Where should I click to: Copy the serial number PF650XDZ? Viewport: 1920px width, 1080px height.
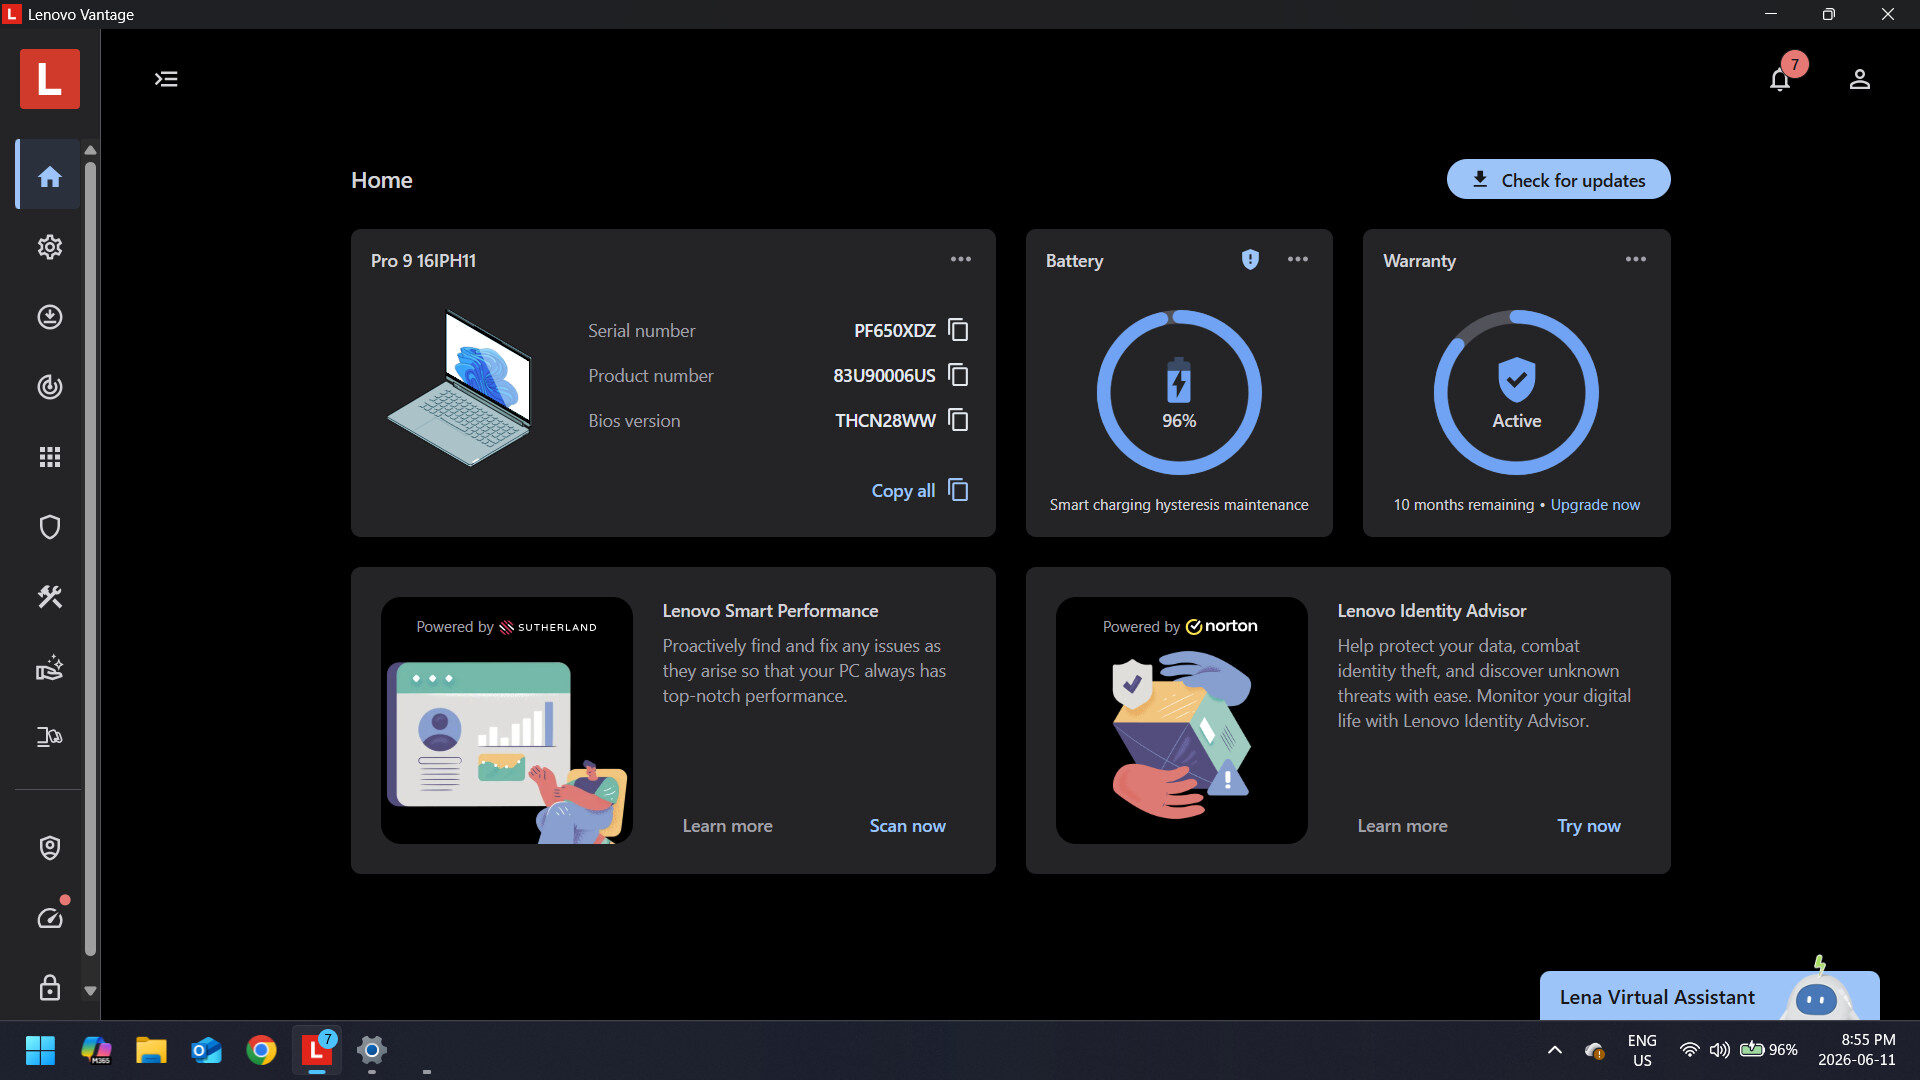pos(958,330)
